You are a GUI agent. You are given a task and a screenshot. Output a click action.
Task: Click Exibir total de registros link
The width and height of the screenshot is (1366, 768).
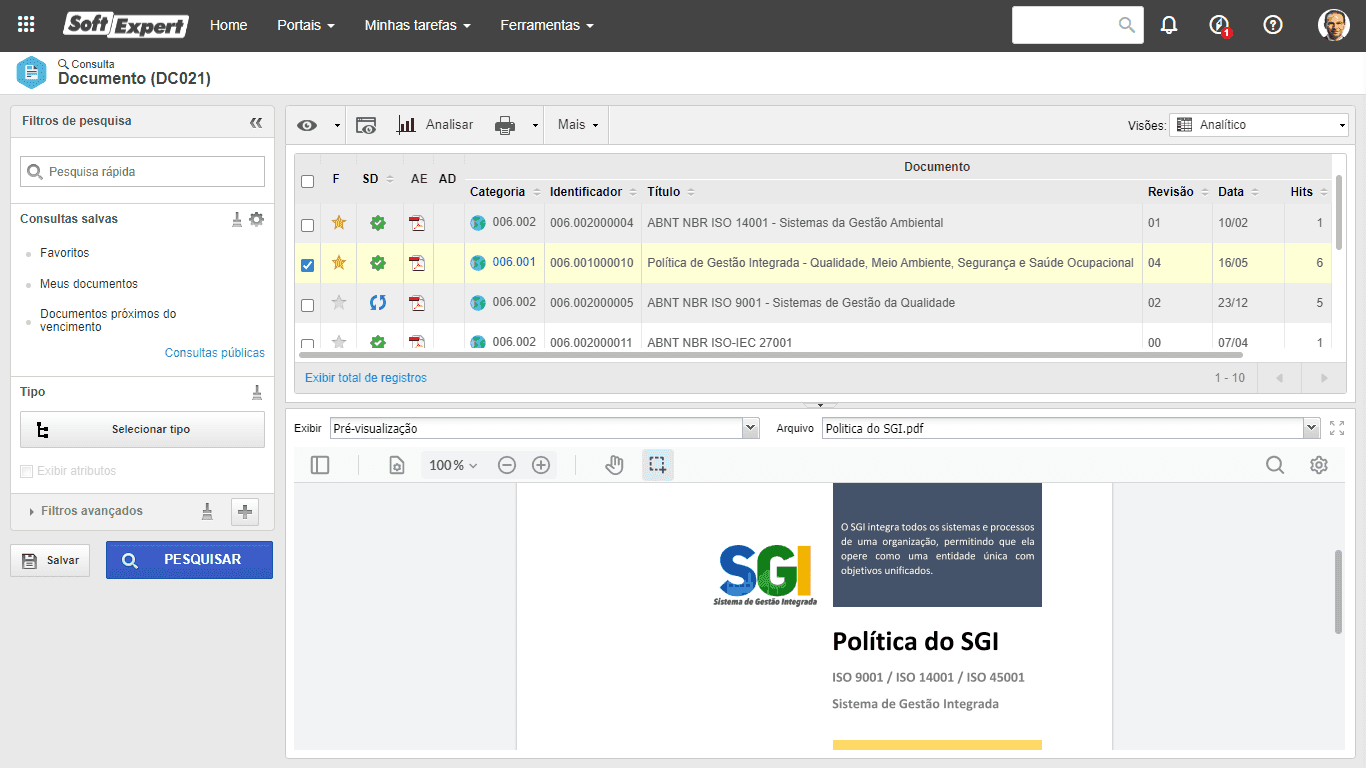(366, 378)
